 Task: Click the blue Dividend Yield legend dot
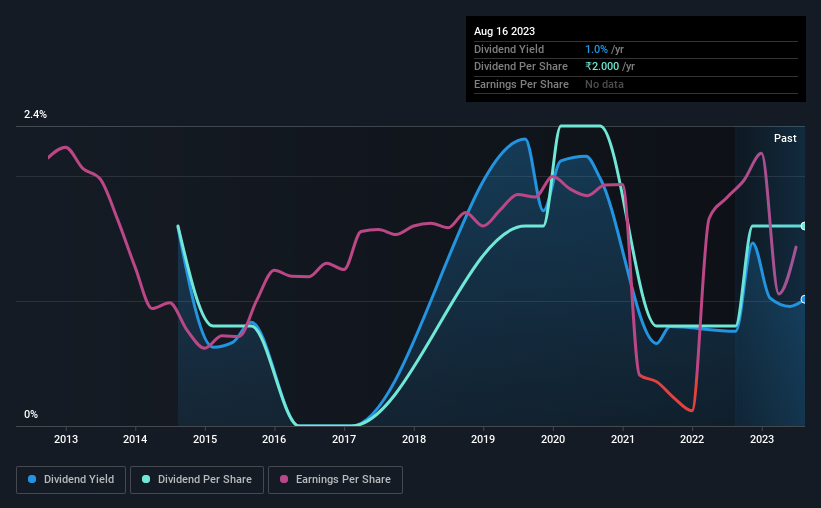point(32,479)
